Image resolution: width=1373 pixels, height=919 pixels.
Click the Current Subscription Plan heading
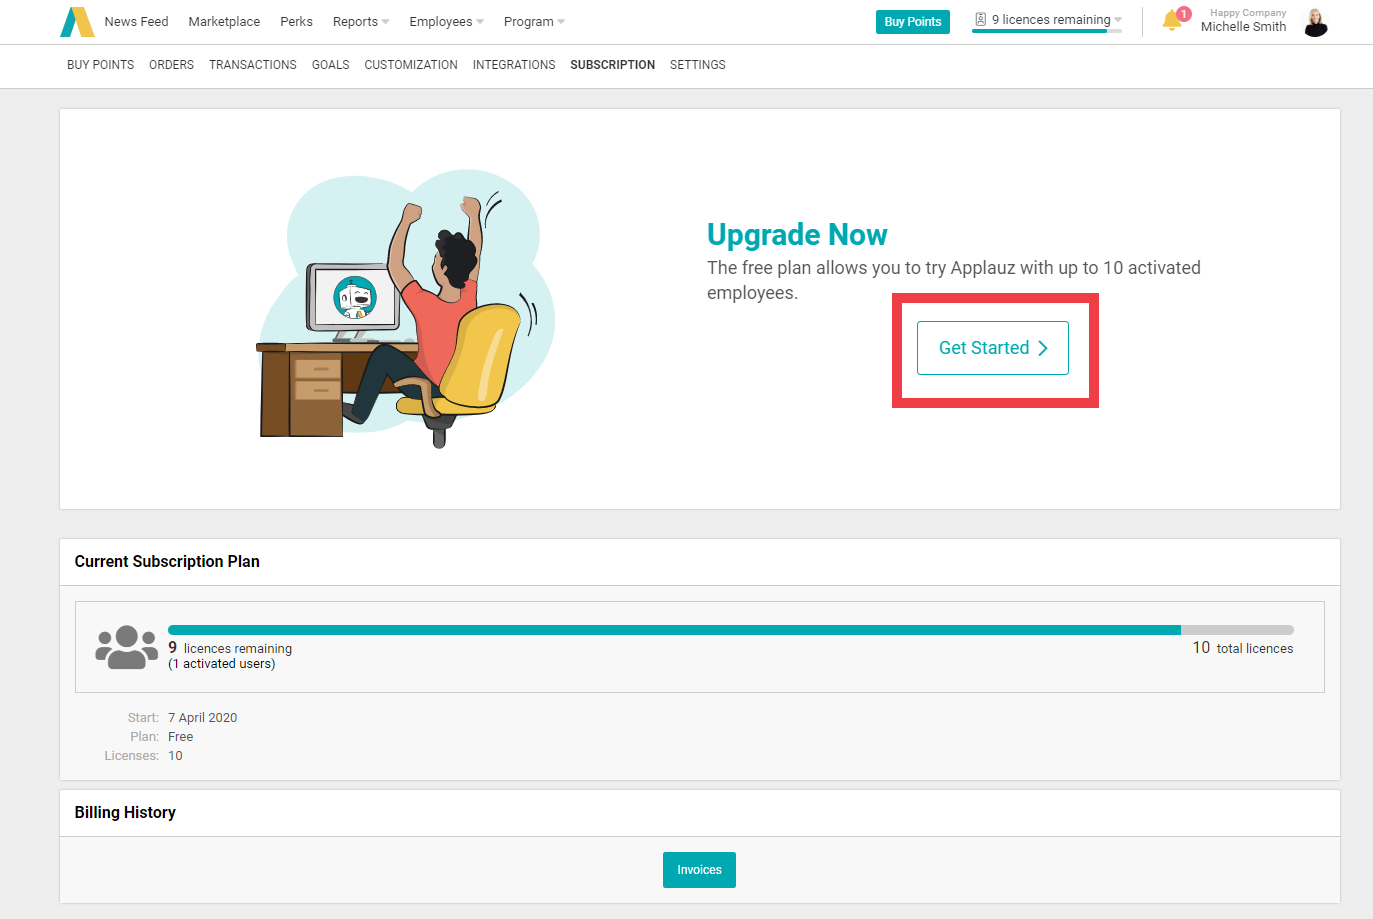pyautogui.click(x=167, y=562)
